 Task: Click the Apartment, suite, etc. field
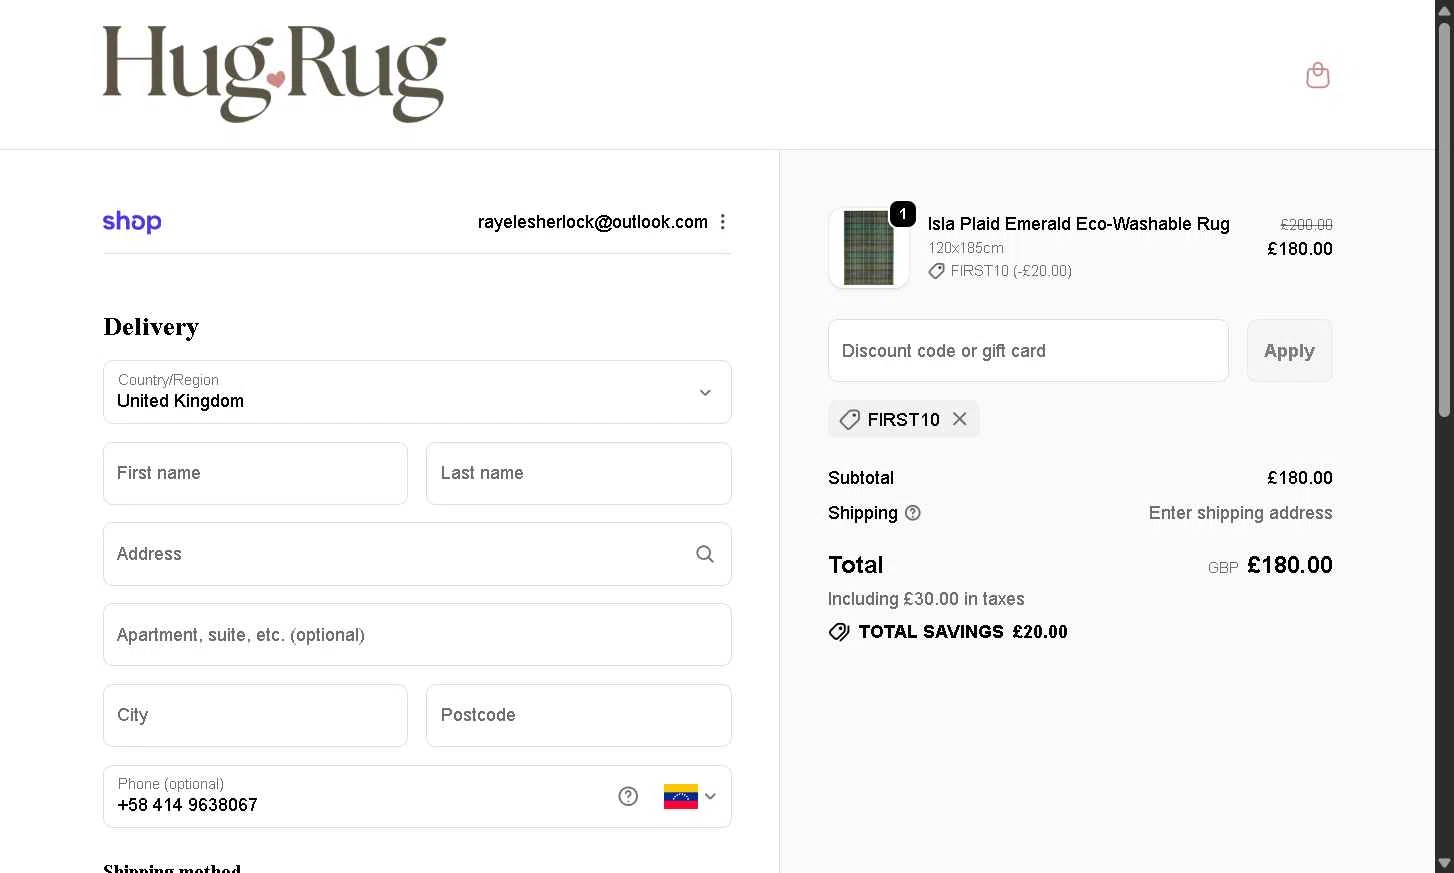[x=417, y=635]
